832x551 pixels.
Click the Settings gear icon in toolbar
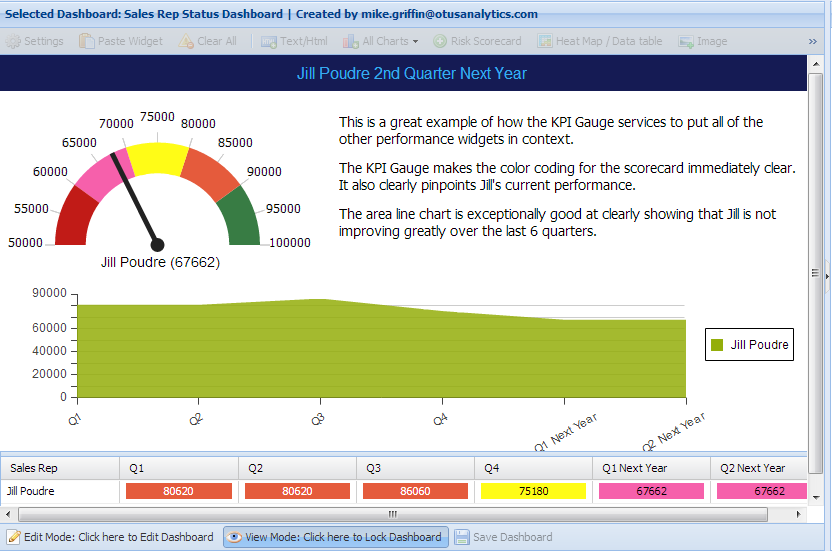tap(14, 41)
